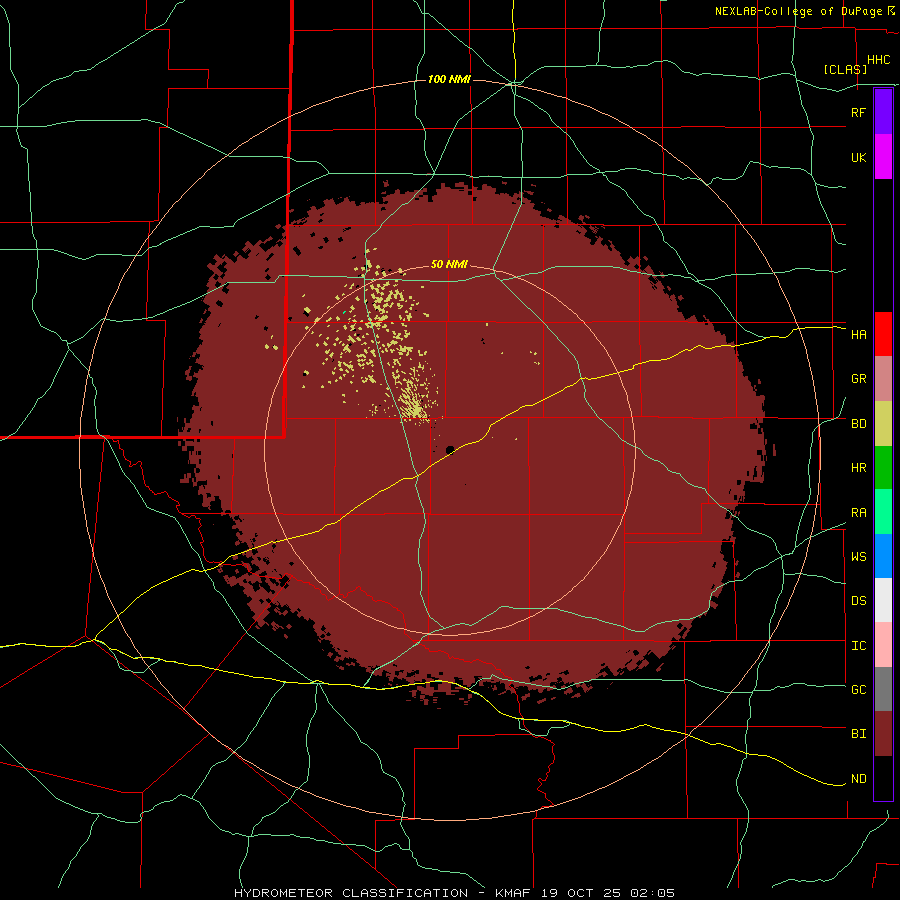Click the WS legend label
This screenshot has height=900, width=900.
858,557
